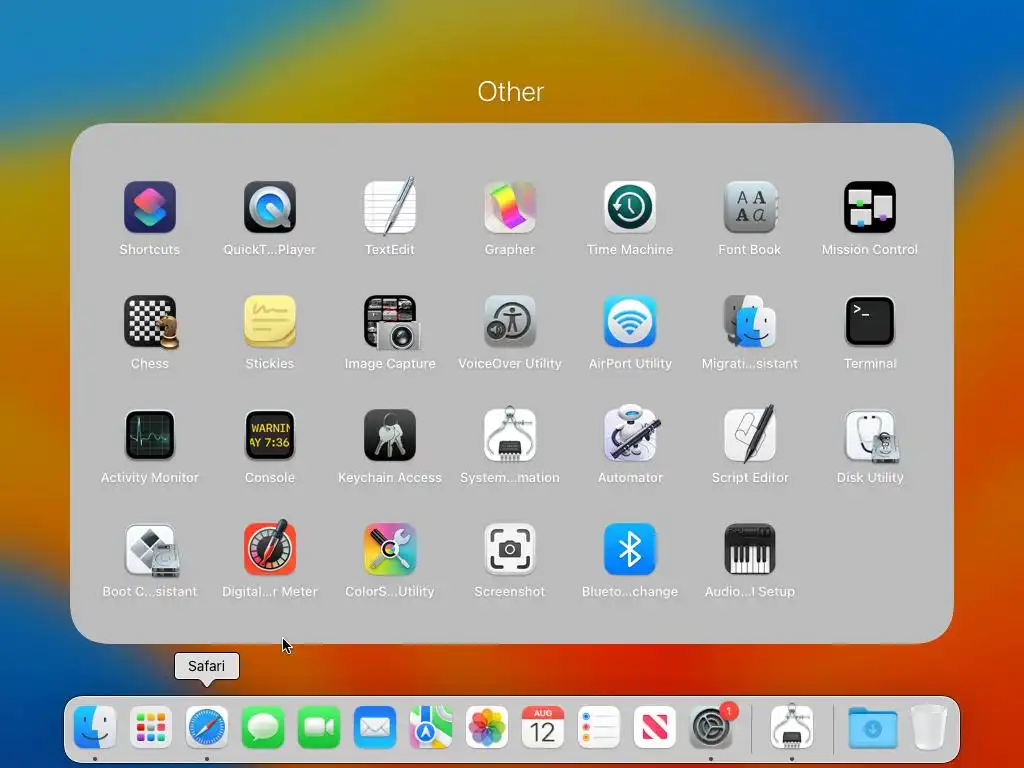Open Trash in the Dock
This screenshot has width=1024, height=768.
(929, 727)
